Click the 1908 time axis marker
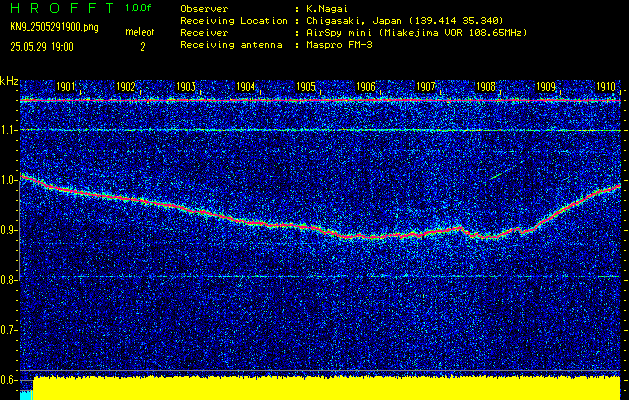Image resolution: width=629 pixels, height=400 pixels. click(485, 87)
